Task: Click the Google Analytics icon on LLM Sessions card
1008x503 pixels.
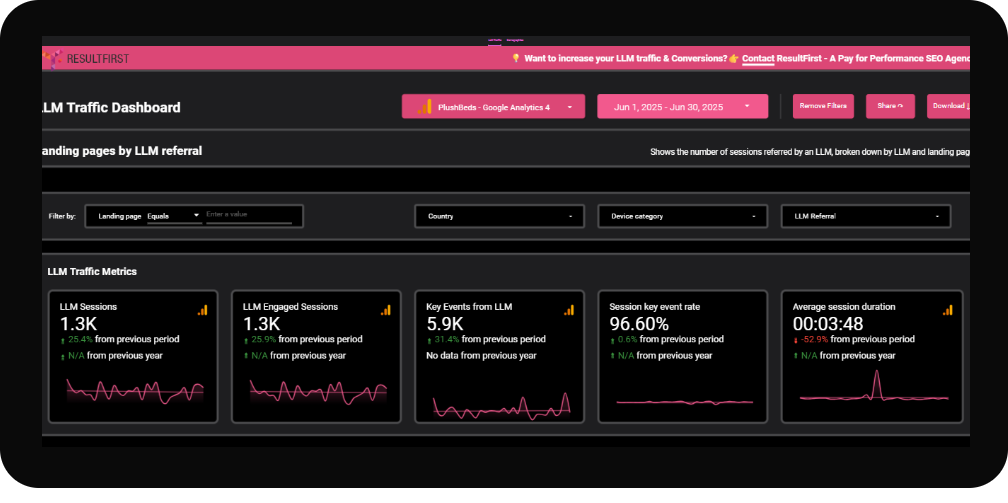Action: click(x=203, y=310)
